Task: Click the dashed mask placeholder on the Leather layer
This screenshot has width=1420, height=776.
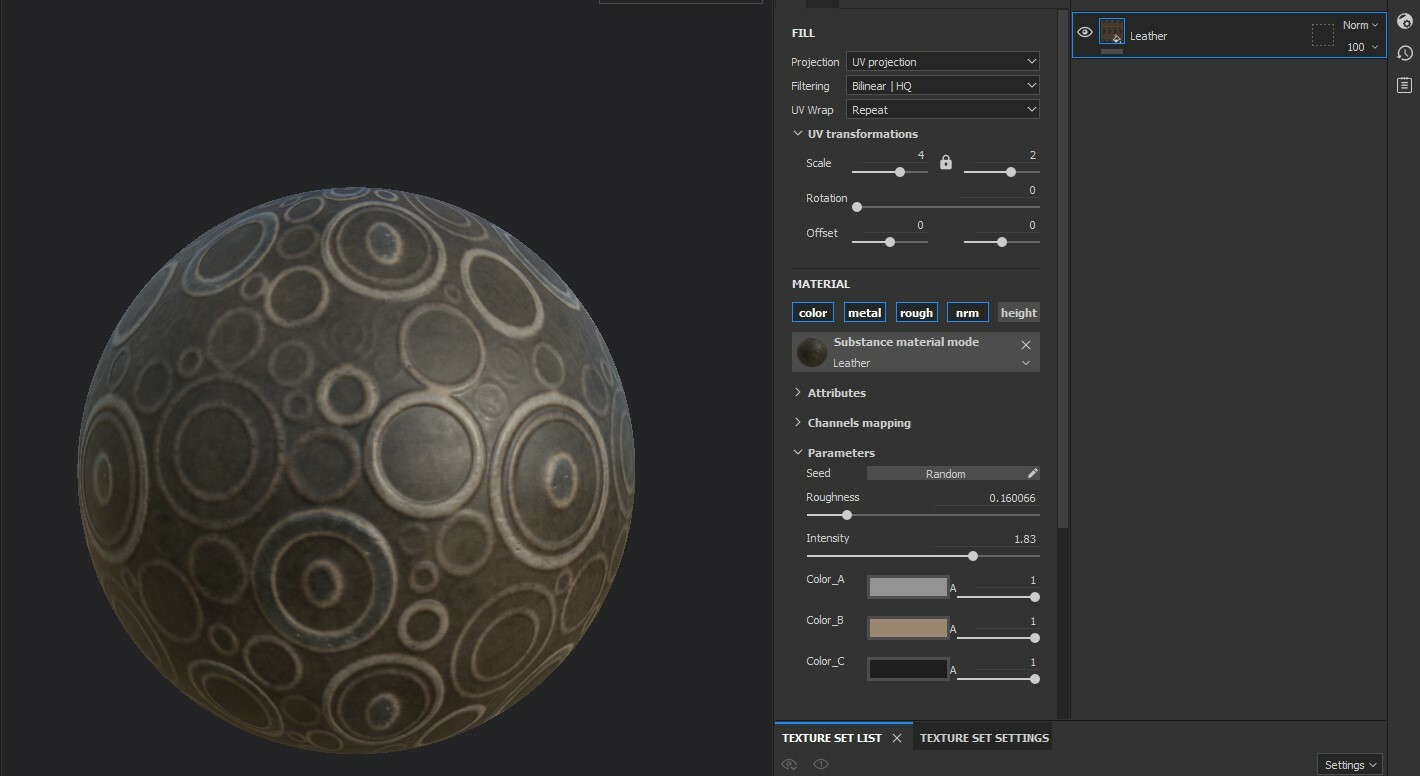Action: [1323, 34]
